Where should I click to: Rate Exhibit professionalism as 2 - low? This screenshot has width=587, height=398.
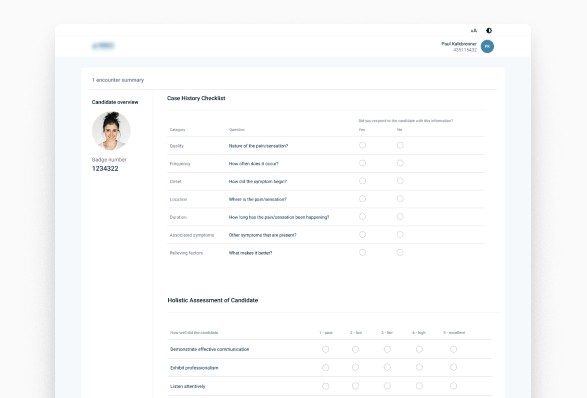(355, 367)
